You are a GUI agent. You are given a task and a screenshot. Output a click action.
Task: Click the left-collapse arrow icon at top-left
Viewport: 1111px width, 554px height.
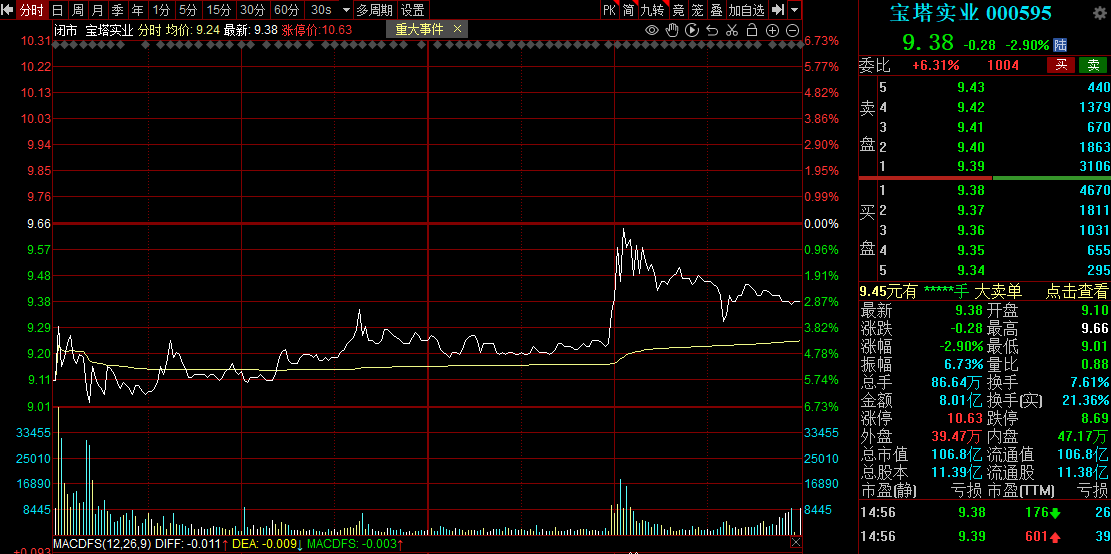click(9, 10)
